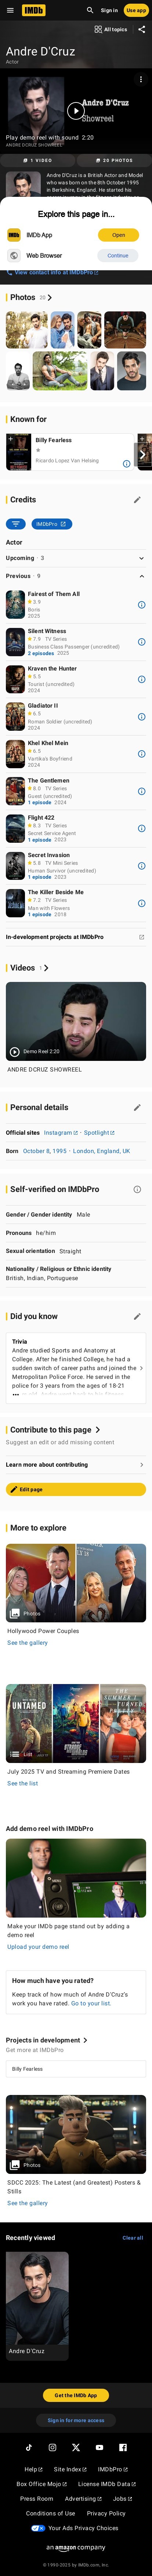Open the All topics menu

tap(112, 29)
